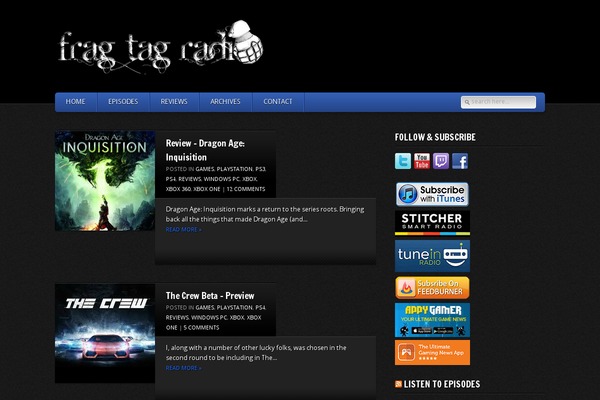Click the Follow & Subscribe heading
The width and height of the screenshot is (600, 400).
(x=435, y=137)
